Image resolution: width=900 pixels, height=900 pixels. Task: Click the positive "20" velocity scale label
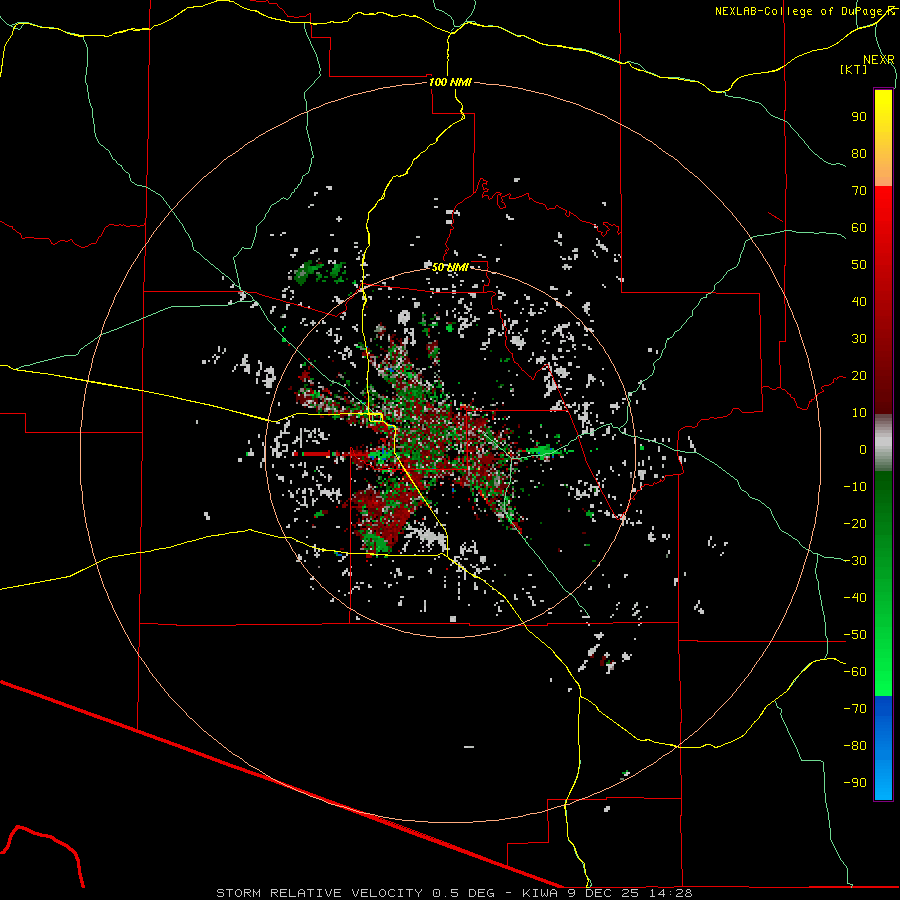click(859, 376)
